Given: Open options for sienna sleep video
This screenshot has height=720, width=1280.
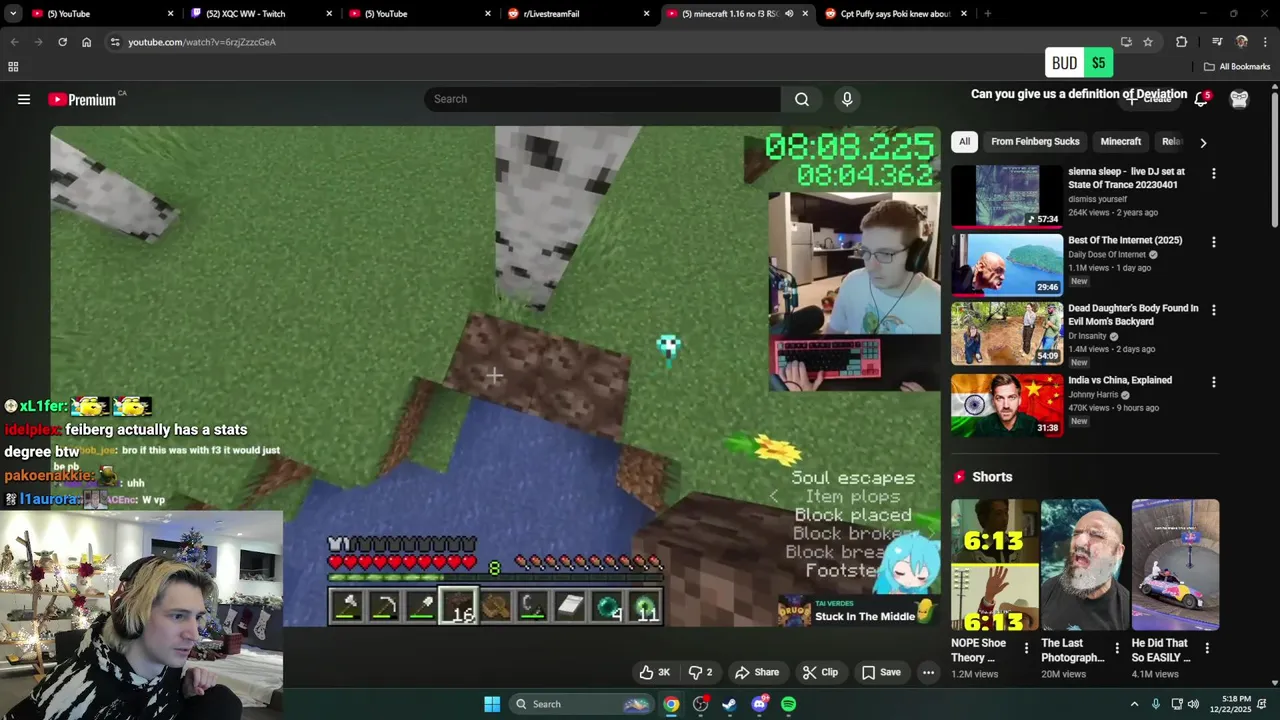Looking at the screenshot, I should pos(1214,174).
